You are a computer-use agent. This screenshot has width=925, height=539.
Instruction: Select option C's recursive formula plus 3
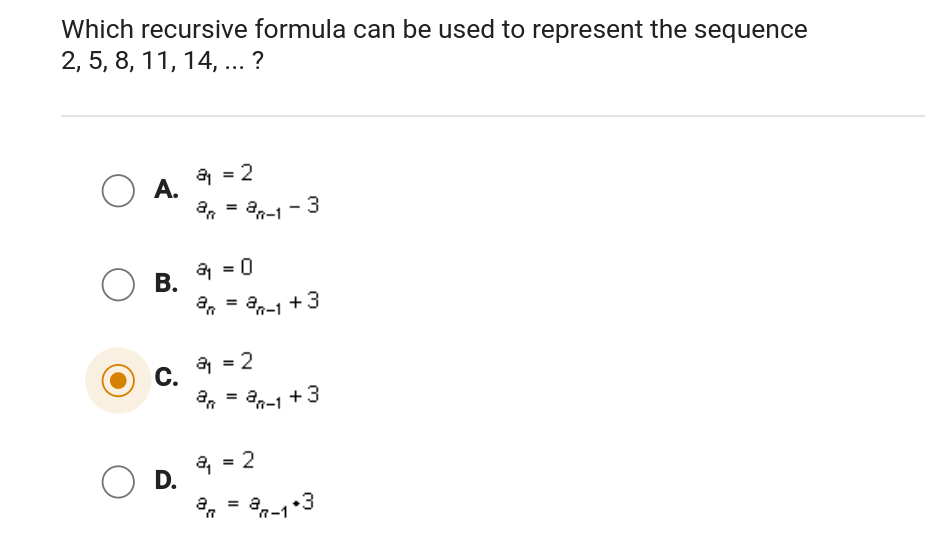(258, 396)
